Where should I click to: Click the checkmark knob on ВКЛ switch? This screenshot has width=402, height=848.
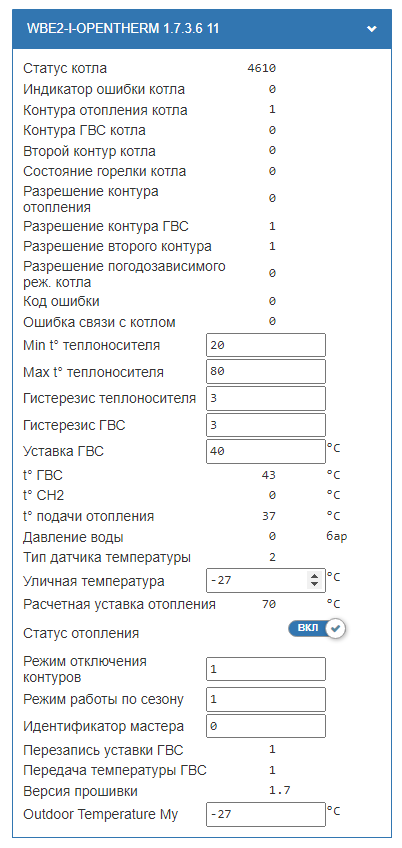(x=336, y=628)
